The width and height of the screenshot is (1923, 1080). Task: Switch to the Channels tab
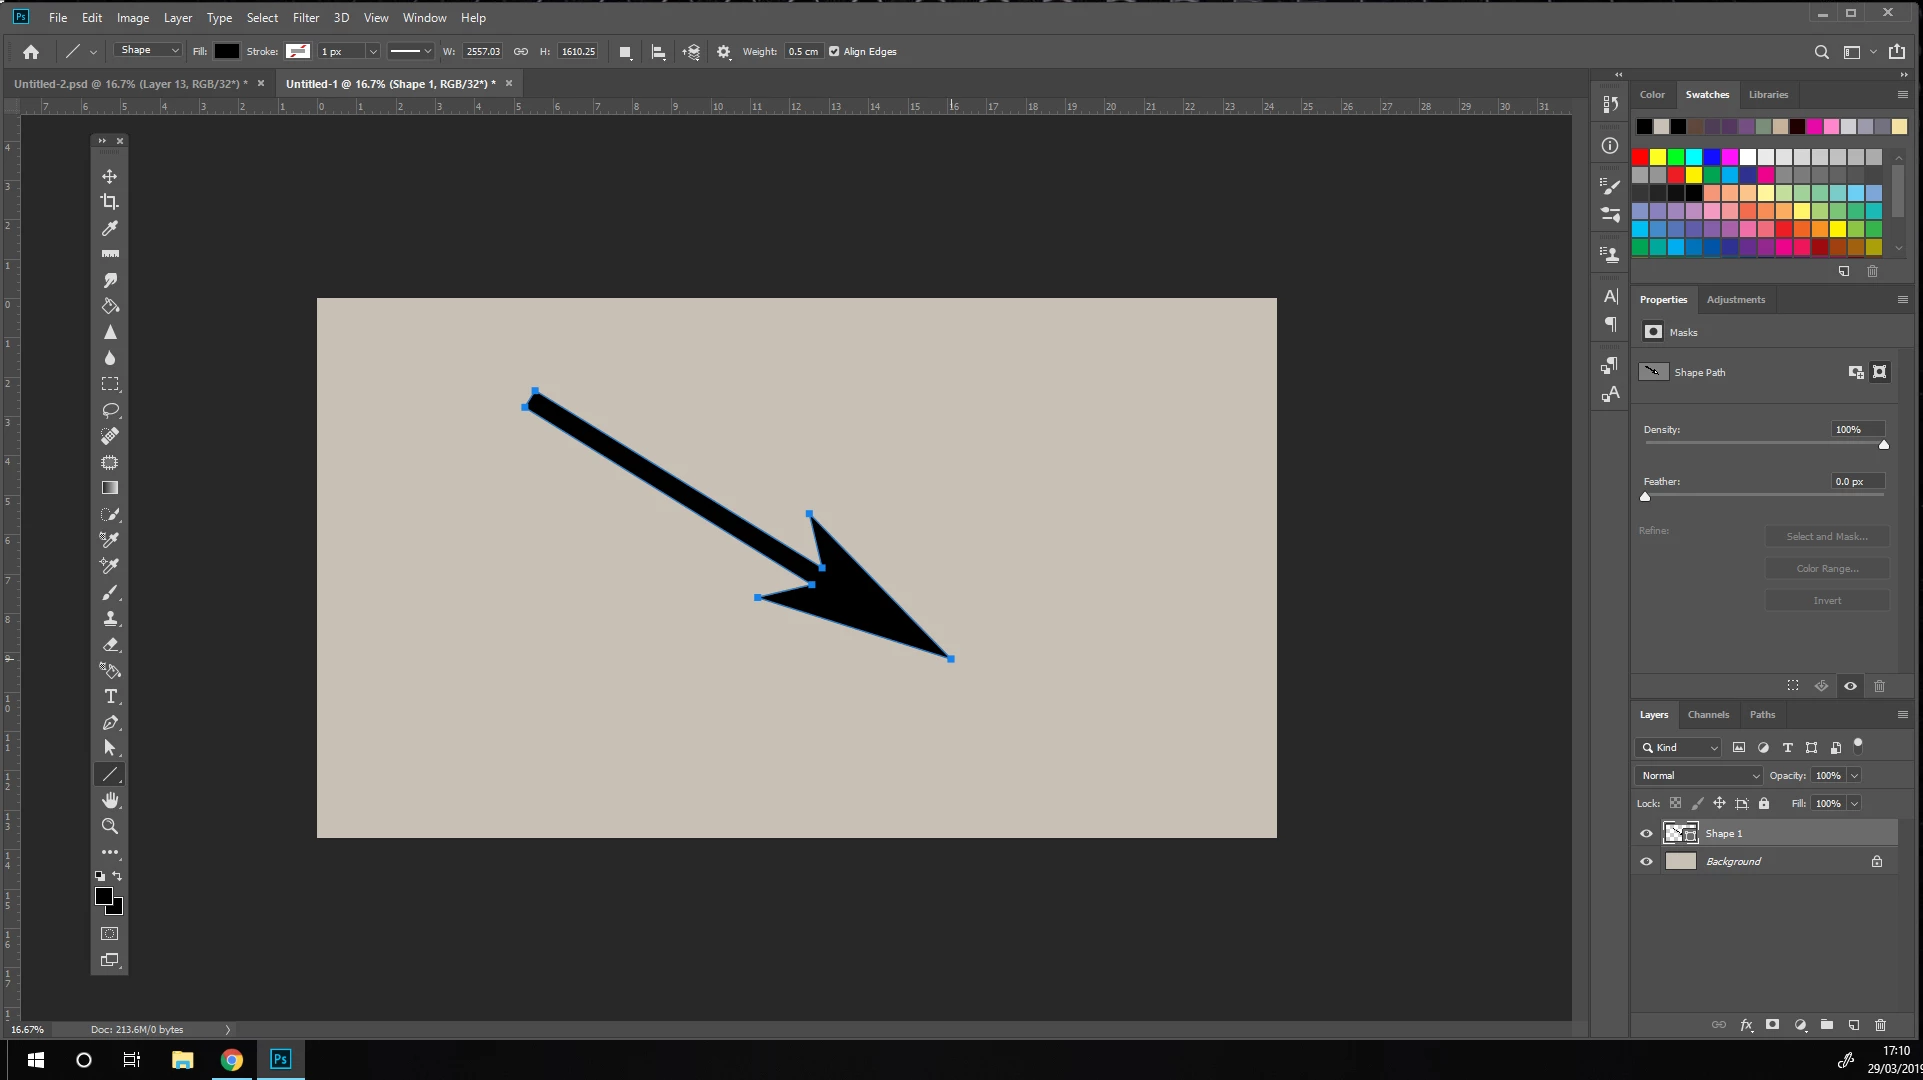point(1707,715)
